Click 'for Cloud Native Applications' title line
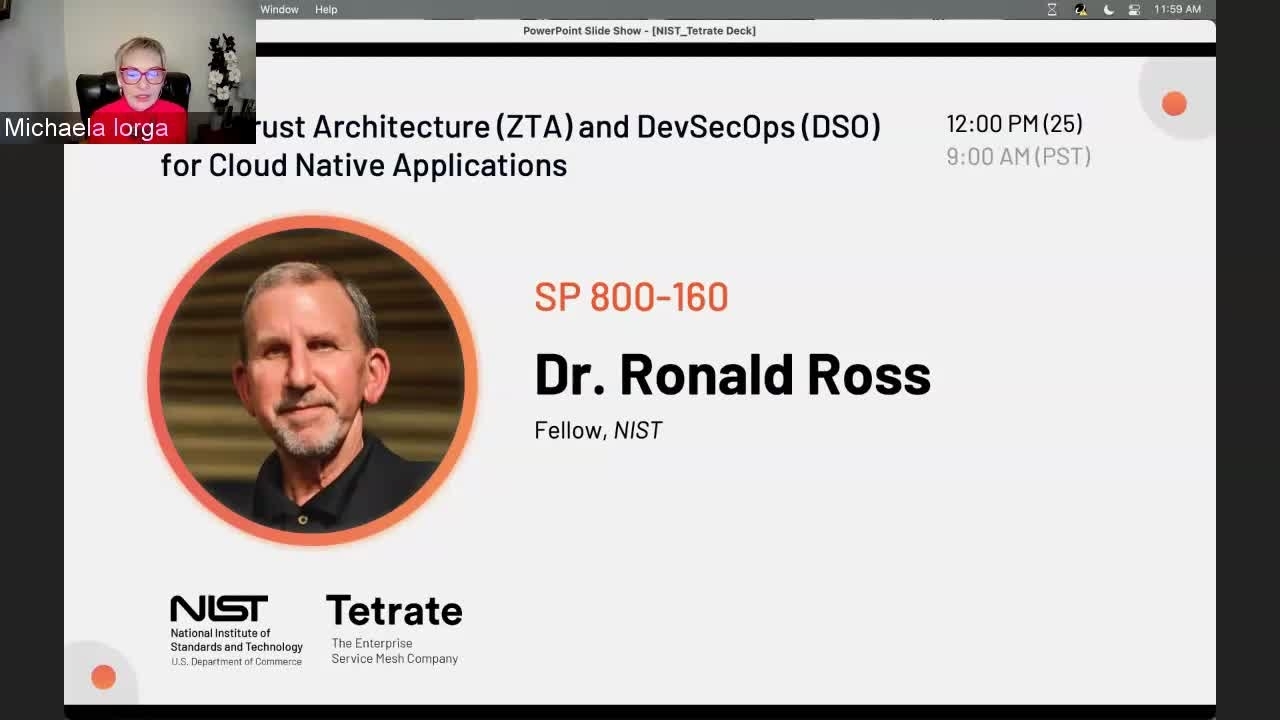The width and height of the screenshot is (1280, 720). pos(364,165)
